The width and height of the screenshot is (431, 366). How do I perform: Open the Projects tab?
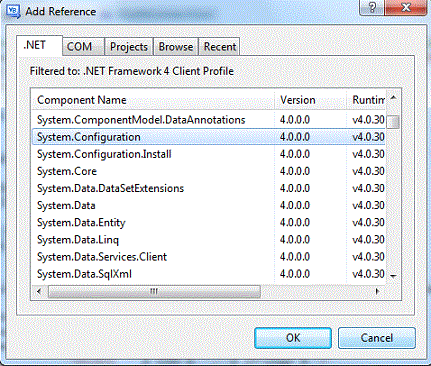coord(129,46)
